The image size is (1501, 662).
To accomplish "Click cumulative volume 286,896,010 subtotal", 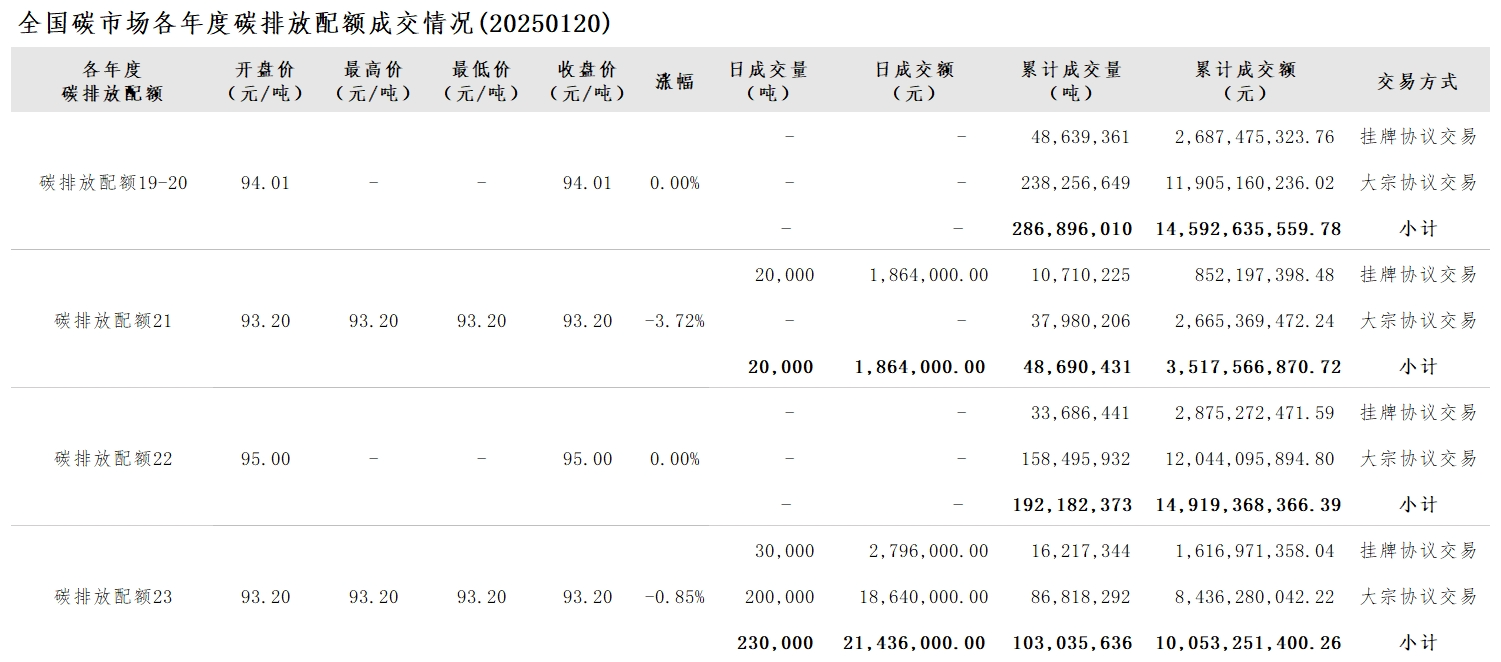I will (x=1071, y=229).
